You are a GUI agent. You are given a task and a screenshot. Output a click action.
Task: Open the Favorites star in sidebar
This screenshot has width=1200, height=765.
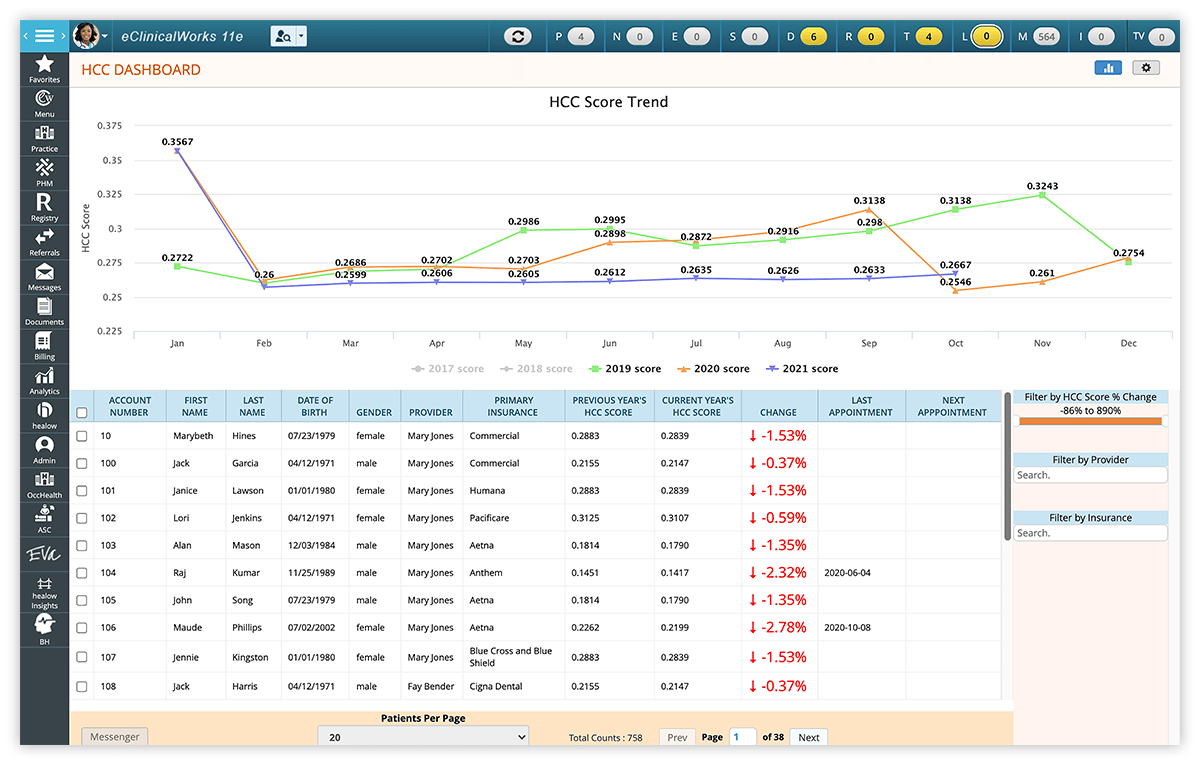coord(44,64)
